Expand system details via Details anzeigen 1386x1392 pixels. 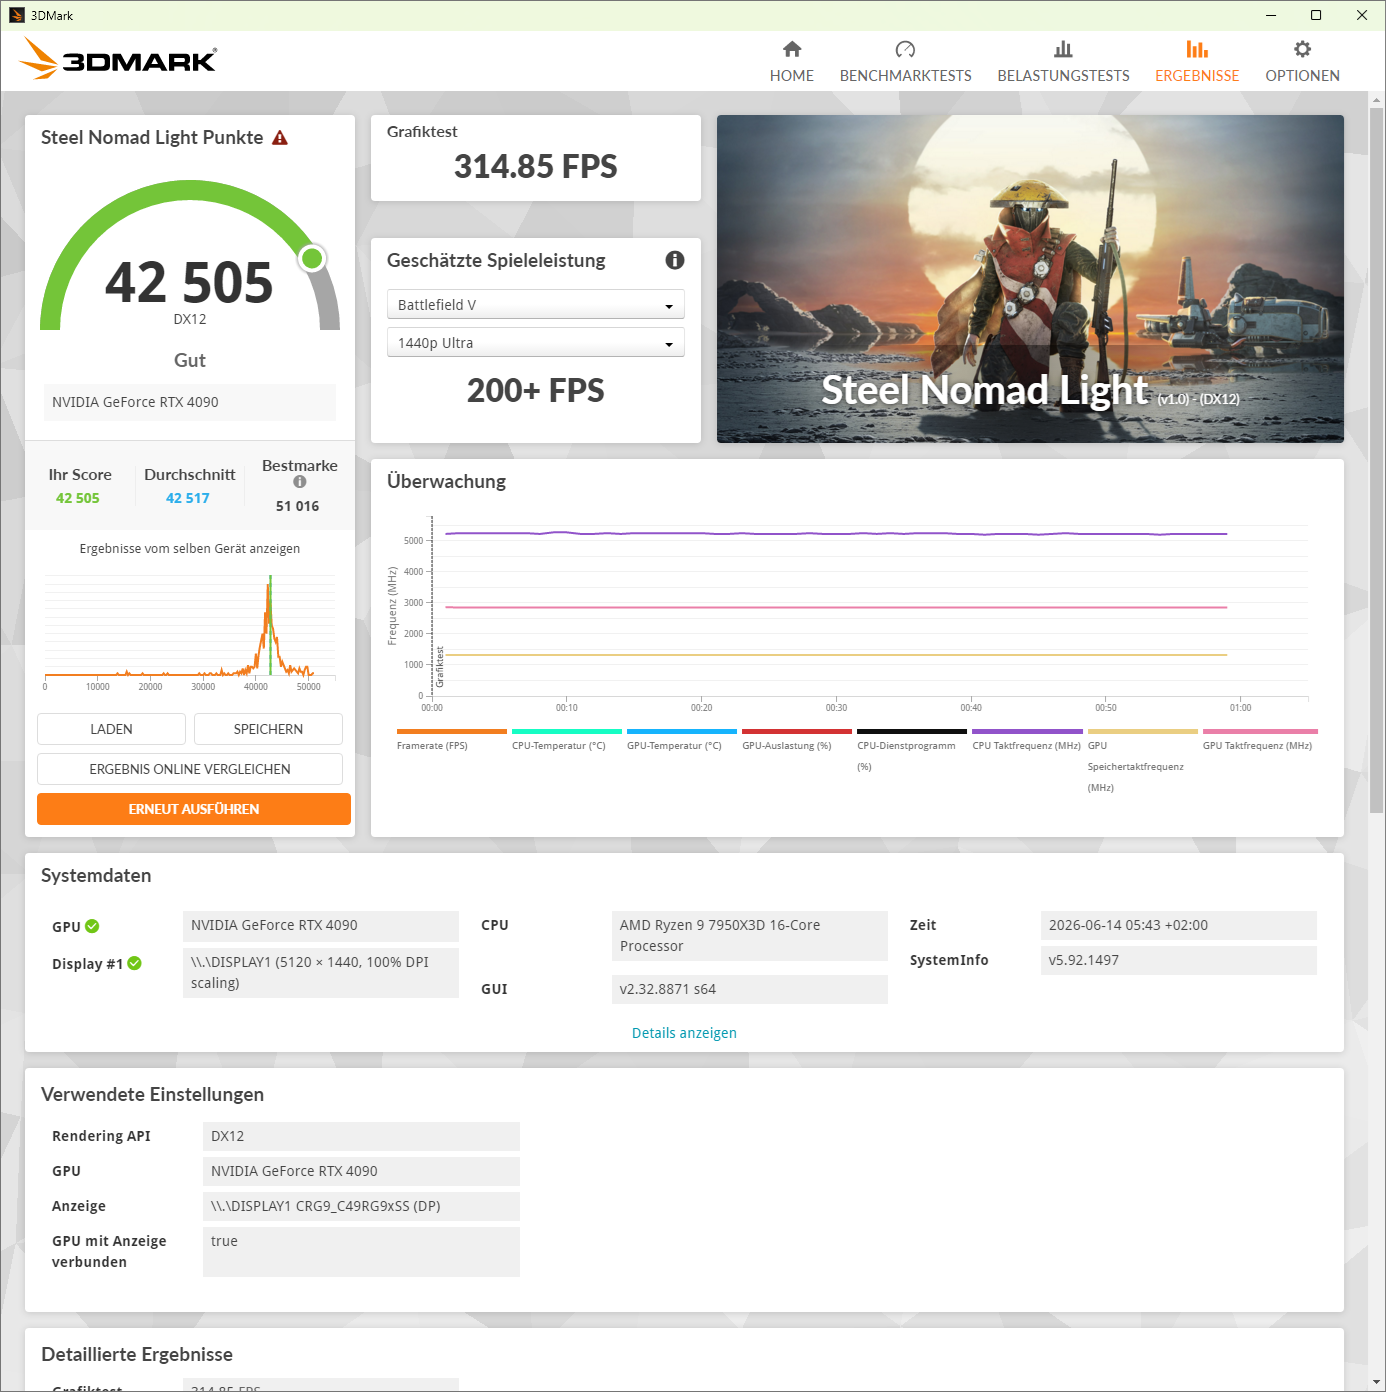[684, 1033]
